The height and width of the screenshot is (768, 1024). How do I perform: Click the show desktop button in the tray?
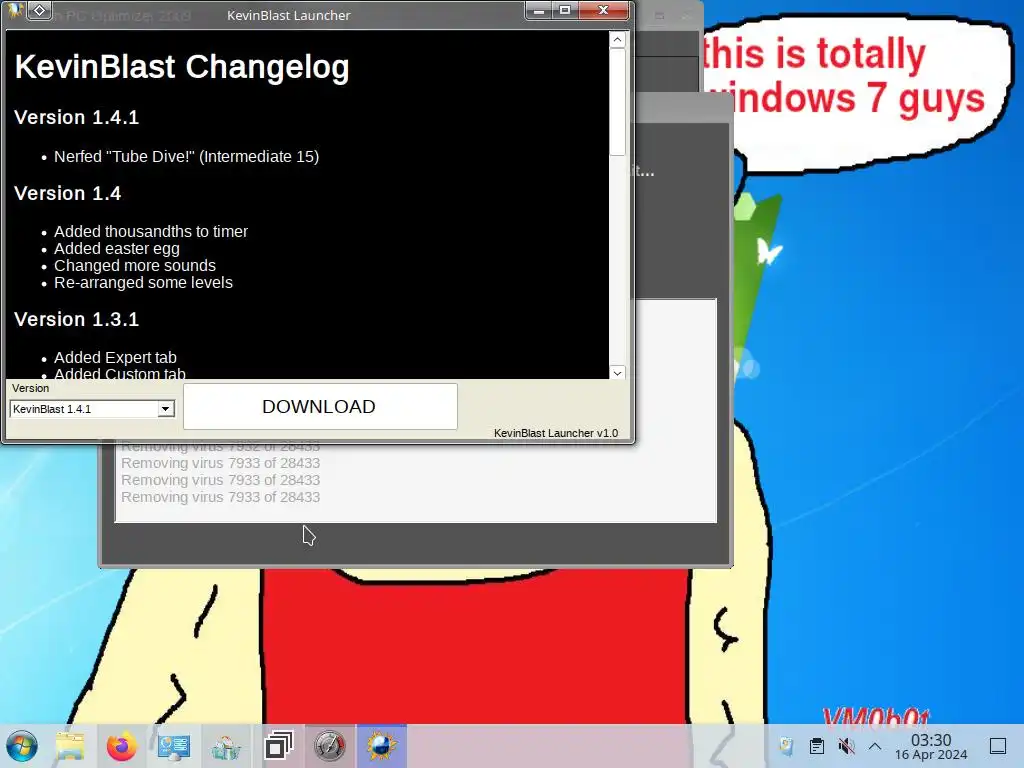click(x=998, y=746)
